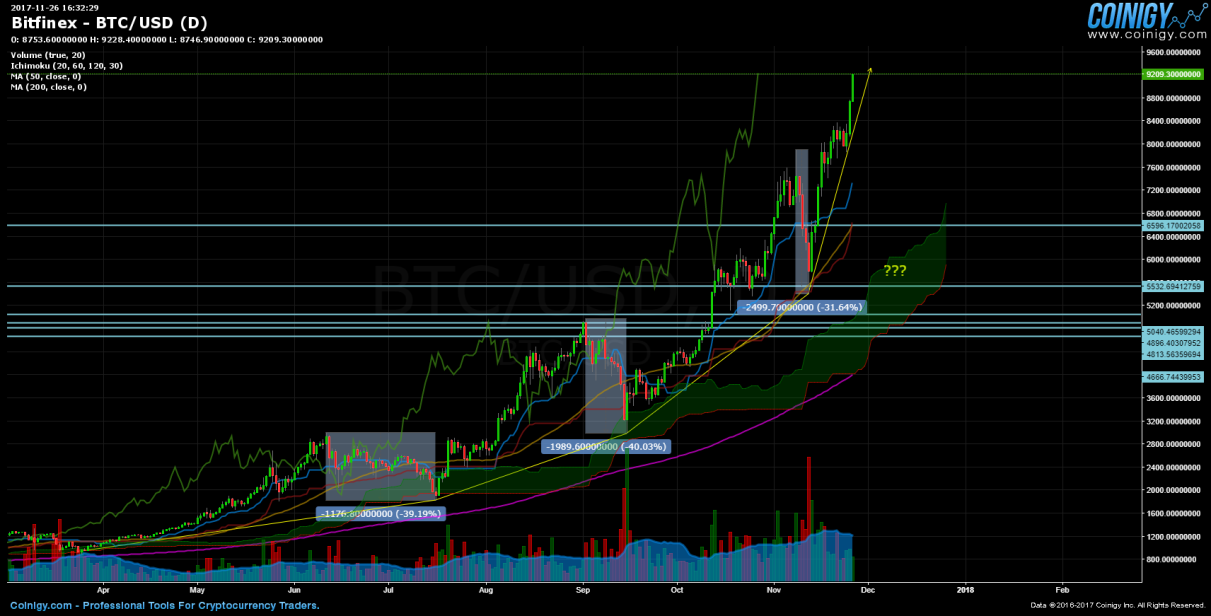This screenshot has width=1211, height=616.
Task: Click the Apr label on the time axis
Action: click(x=104, y=590)
